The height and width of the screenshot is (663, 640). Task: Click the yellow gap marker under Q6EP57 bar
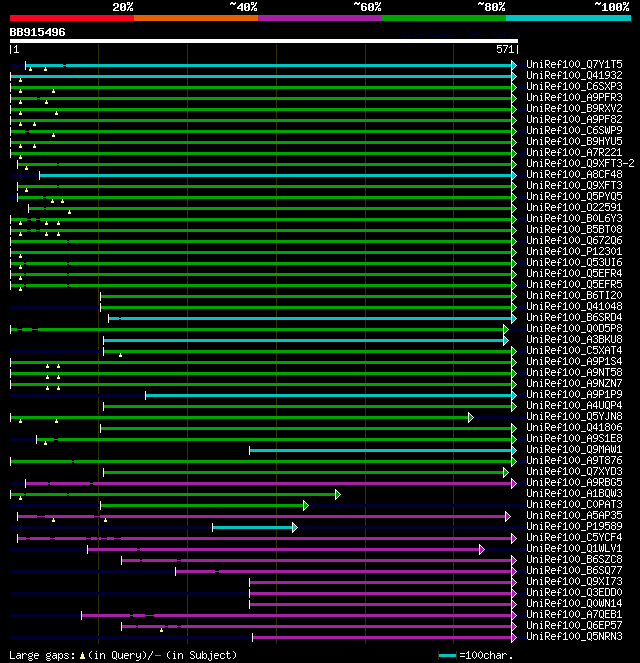click(161, 630)
